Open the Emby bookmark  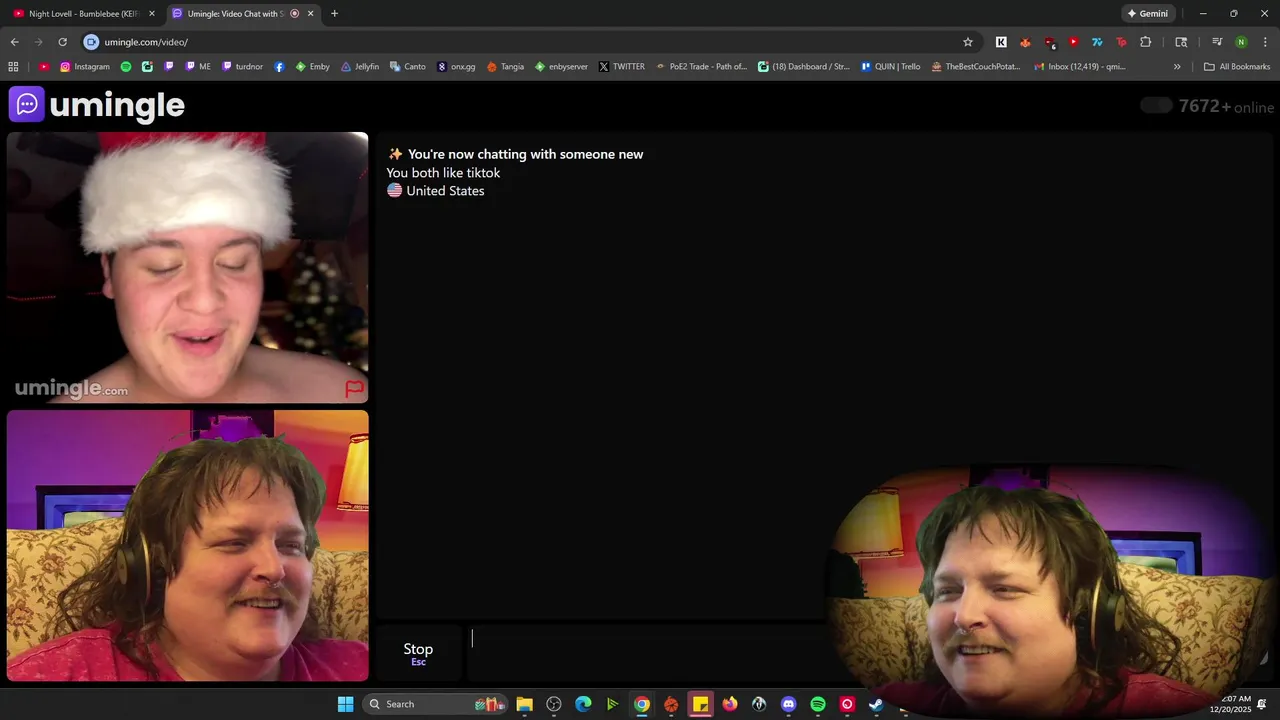[x=313, y=67]
